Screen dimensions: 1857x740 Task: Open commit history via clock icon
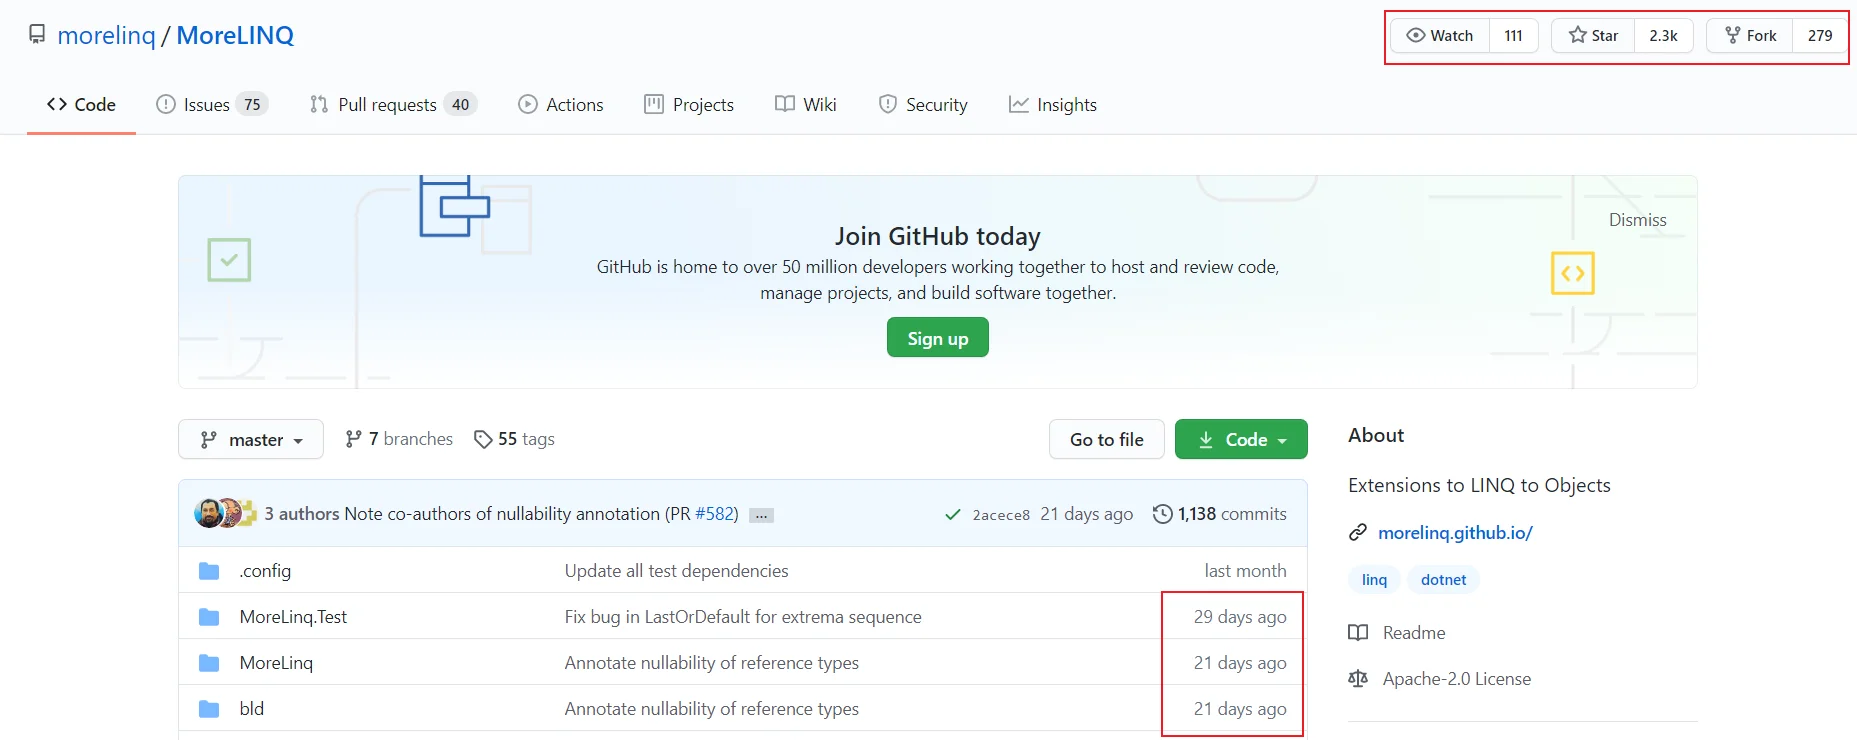(1162, 514)
